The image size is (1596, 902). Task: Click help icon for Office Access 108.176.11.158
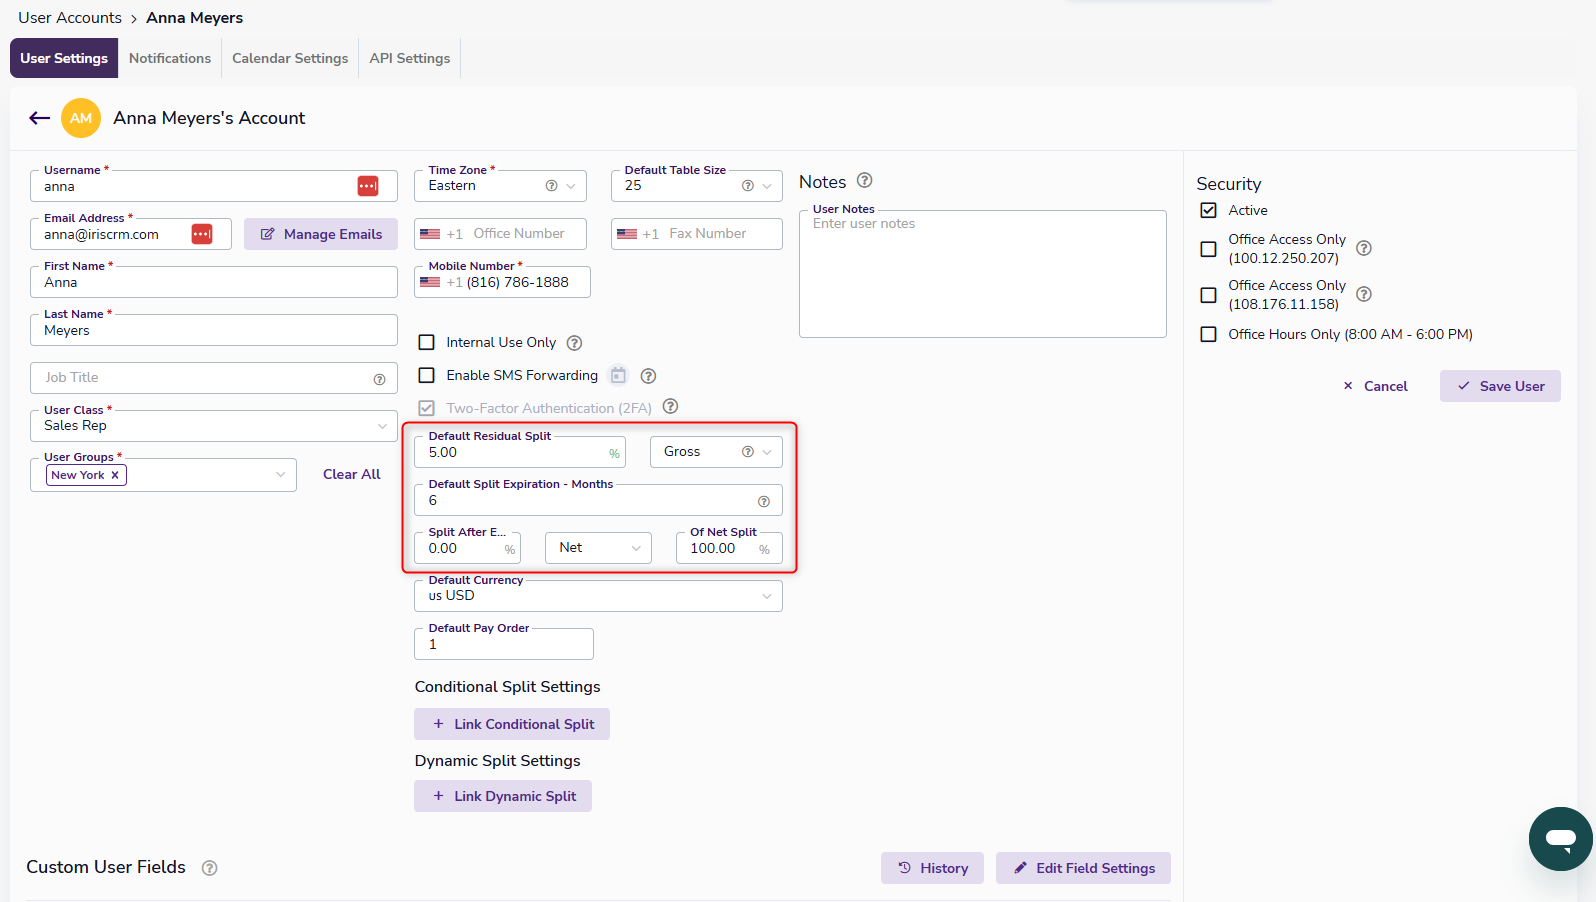pyautogui.click(x=1364, y=294)
